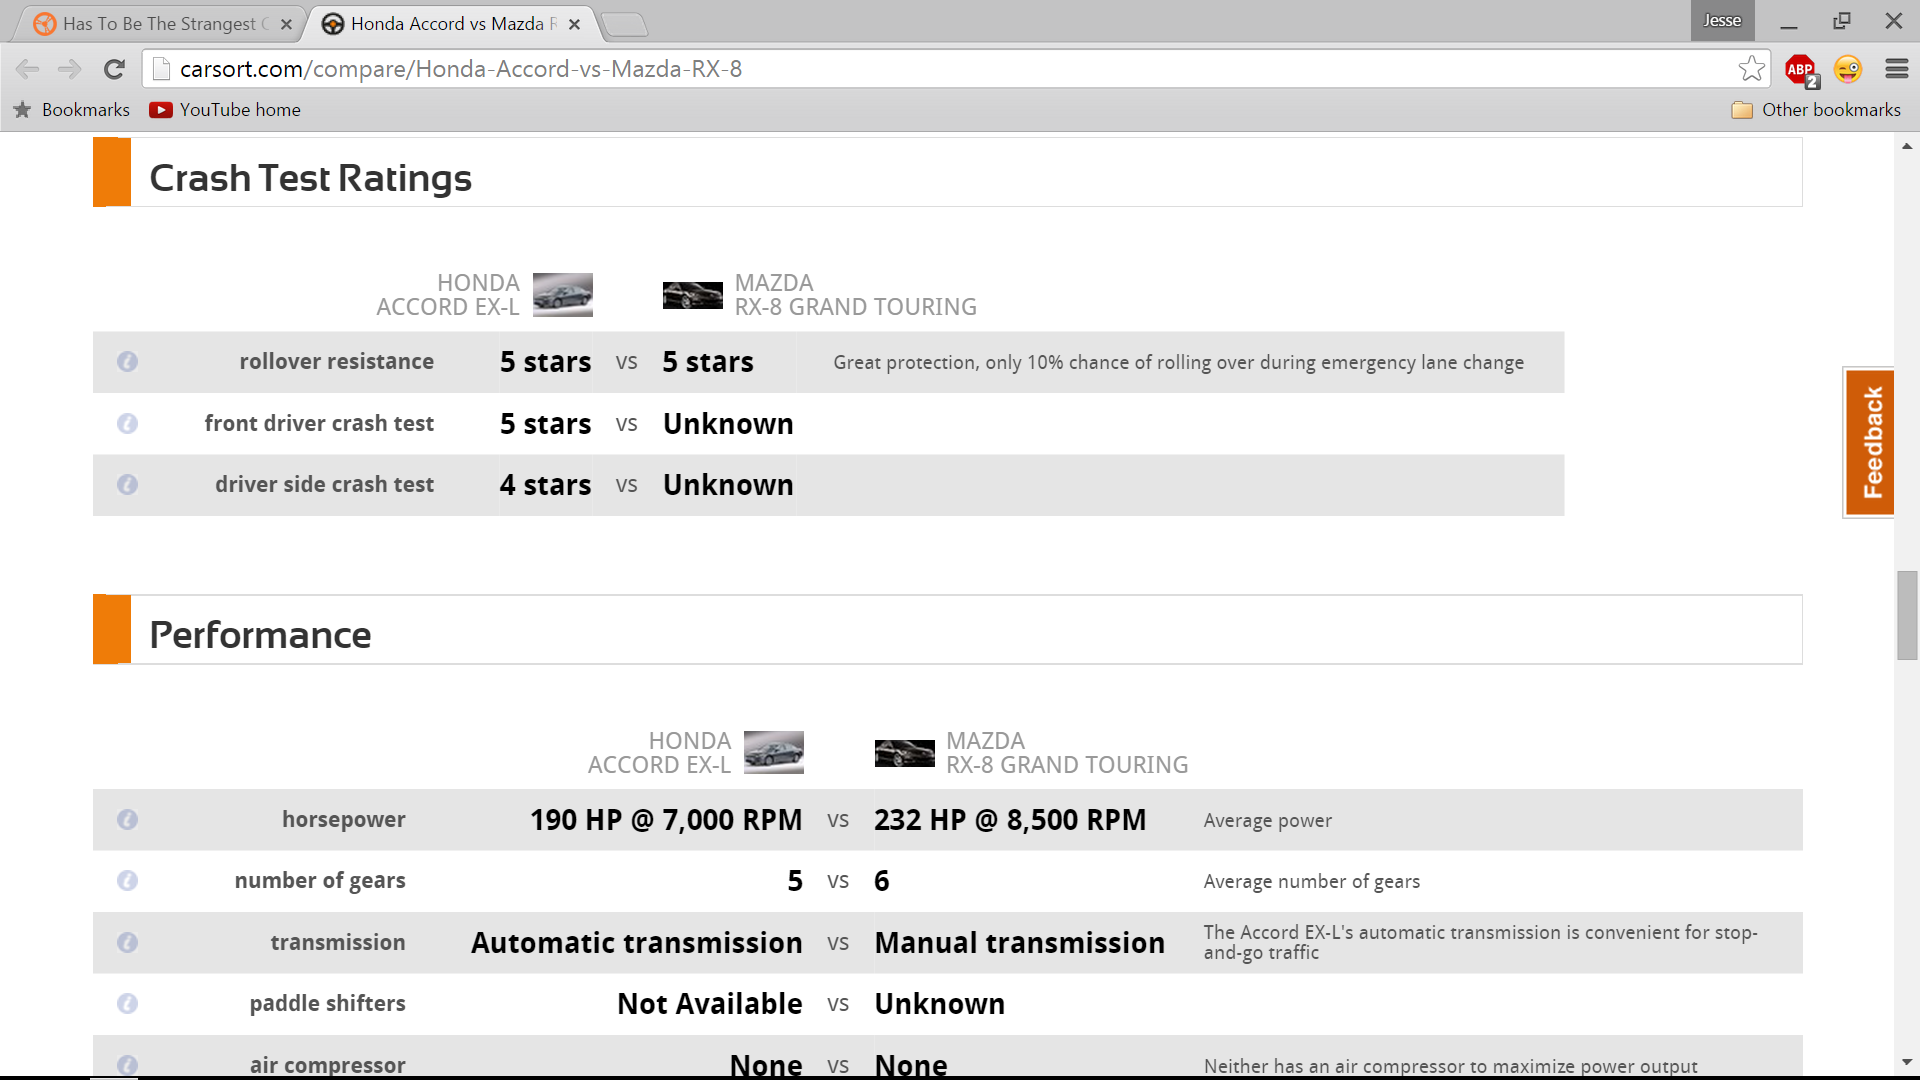Click '4 stars' driver side value

(x=545, y=485)
